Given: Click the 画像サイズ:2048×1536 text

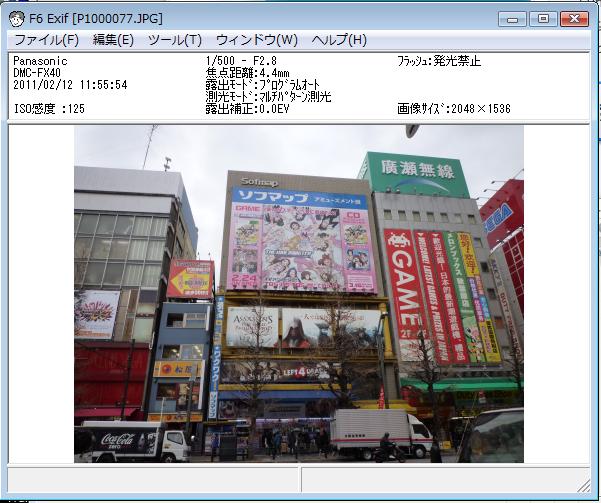Looking at the screenshot, I should [x=454, y=109].
